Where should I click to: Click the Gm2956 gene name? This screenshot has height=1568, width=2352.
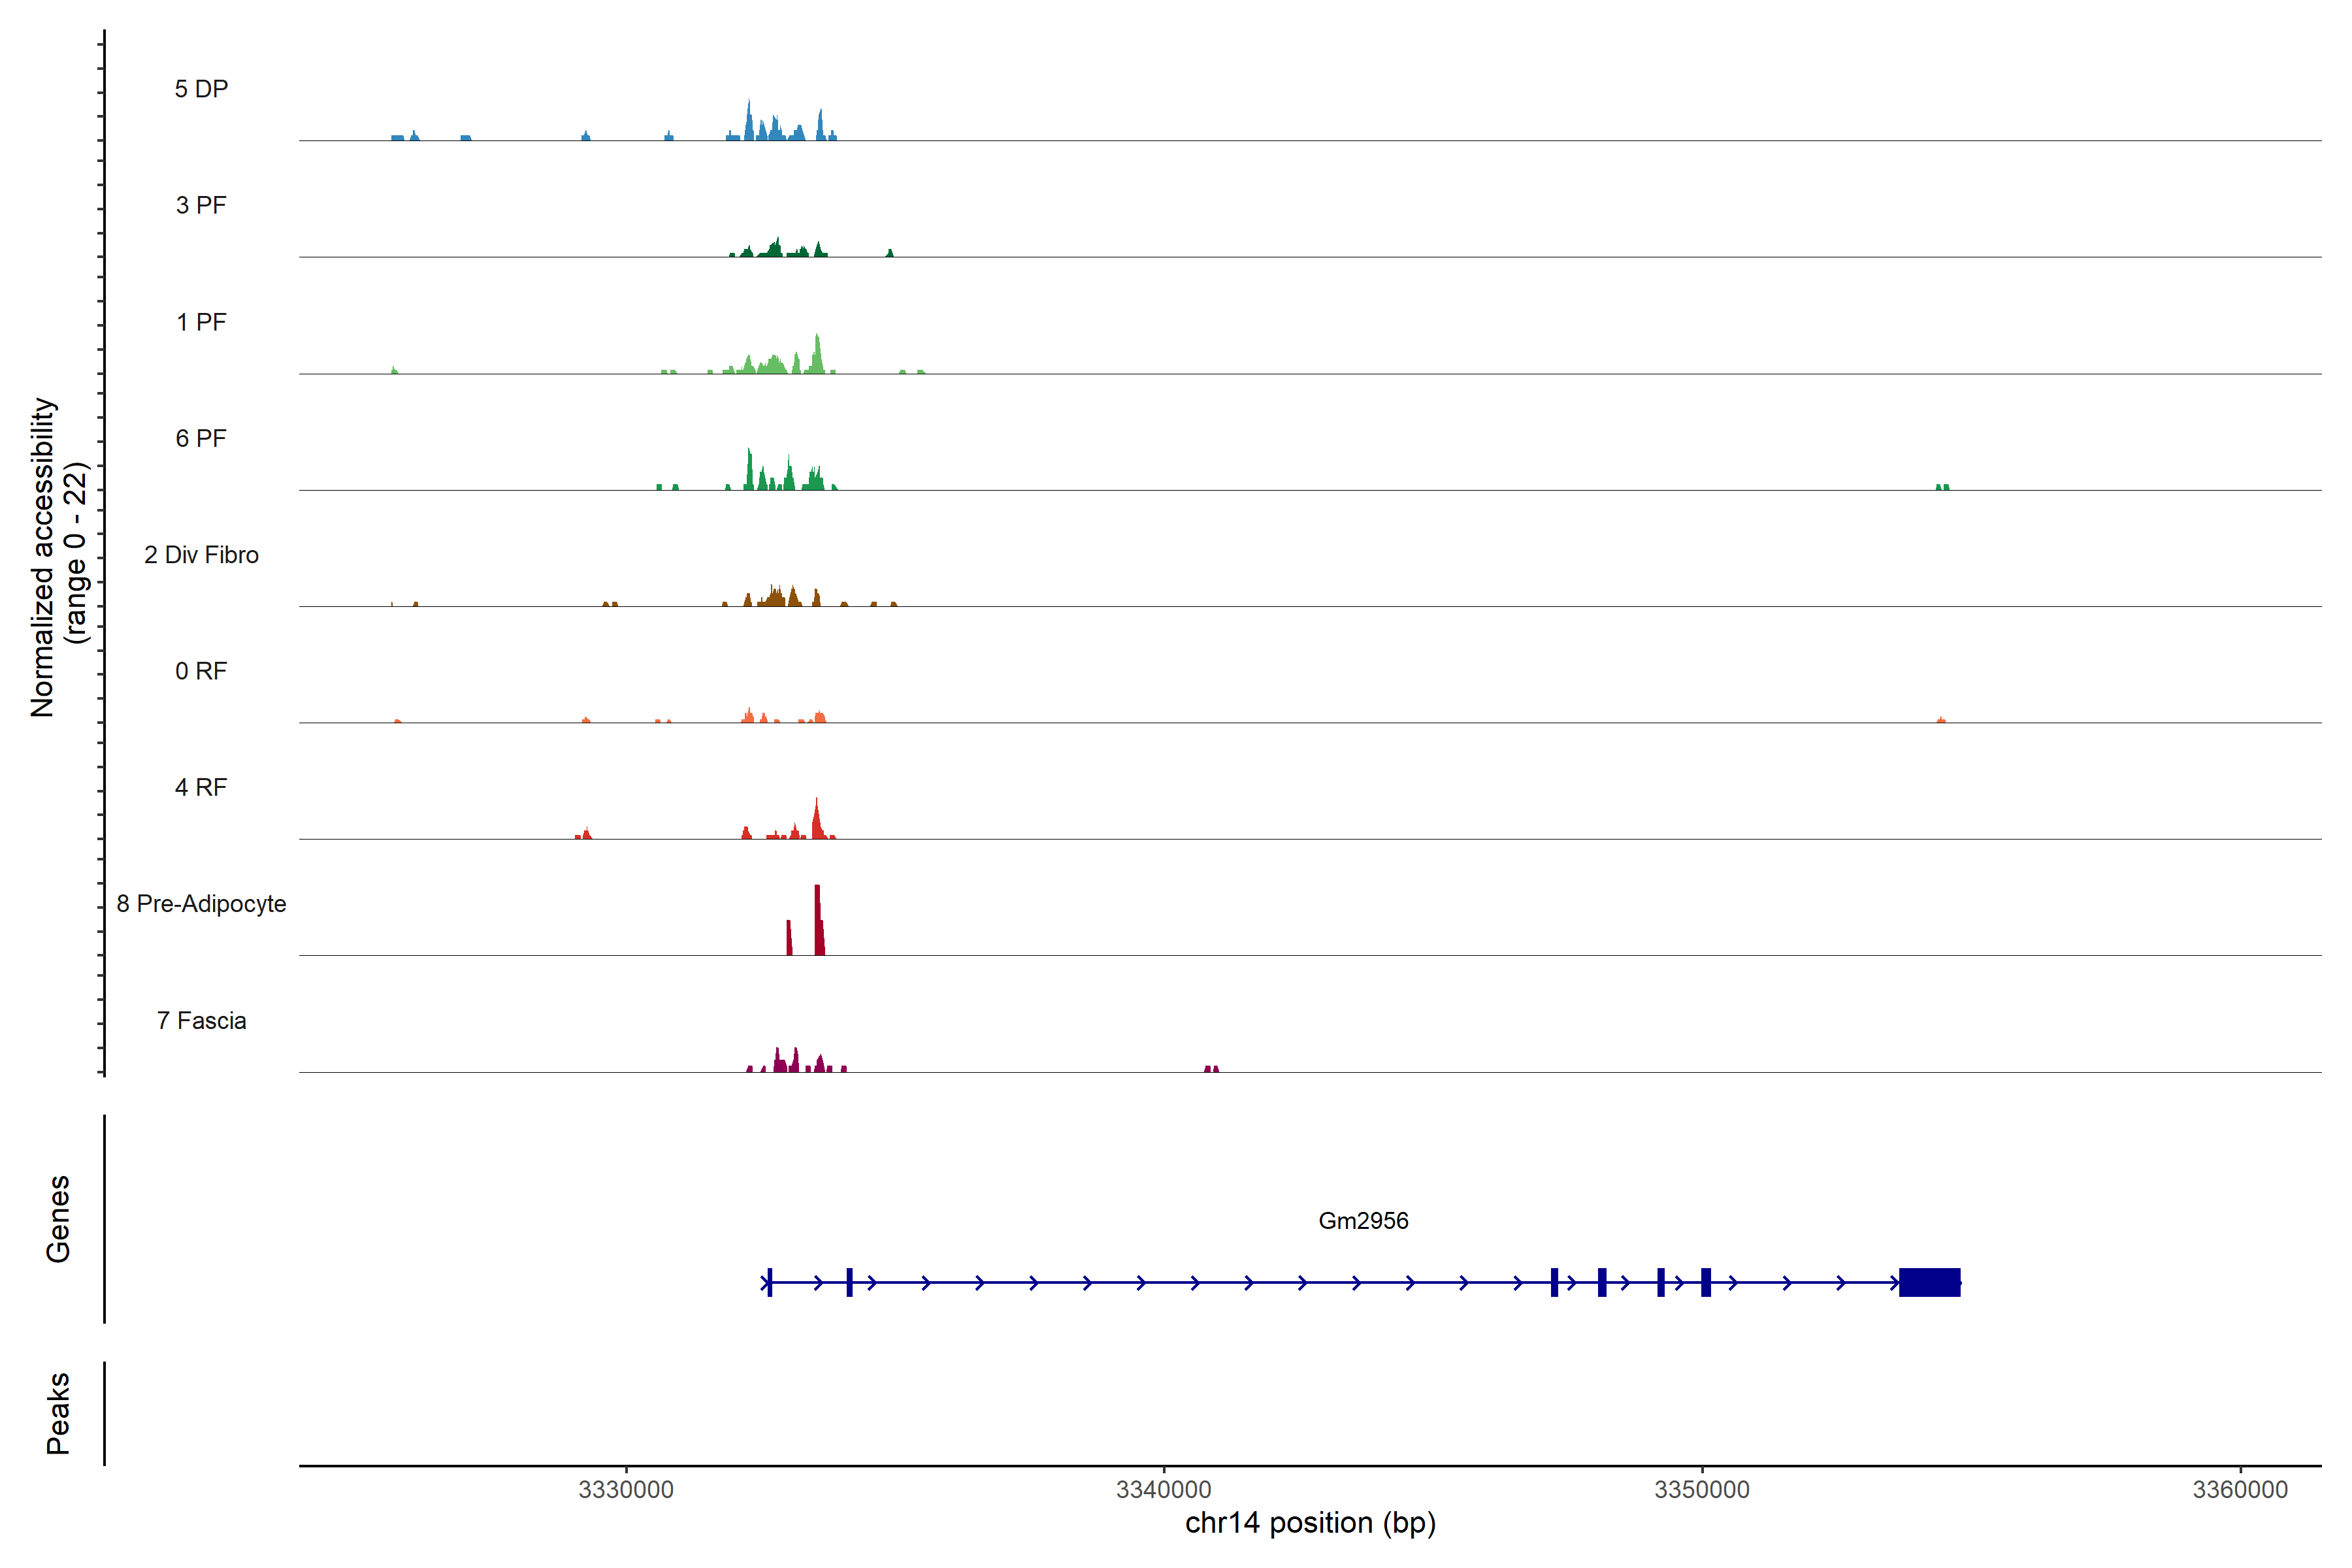pyautogui.click(x=1363, y=1221)
